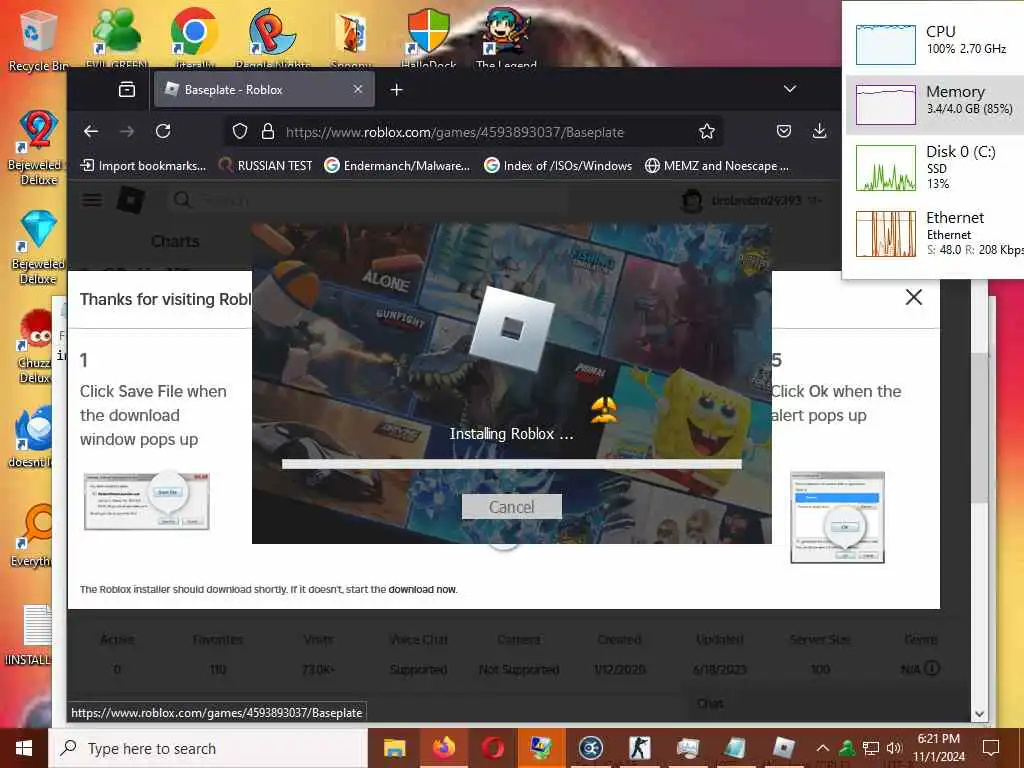Open the Roblox hamburger menu
Screen dimensions: 1024x768
tap(92, 199)
